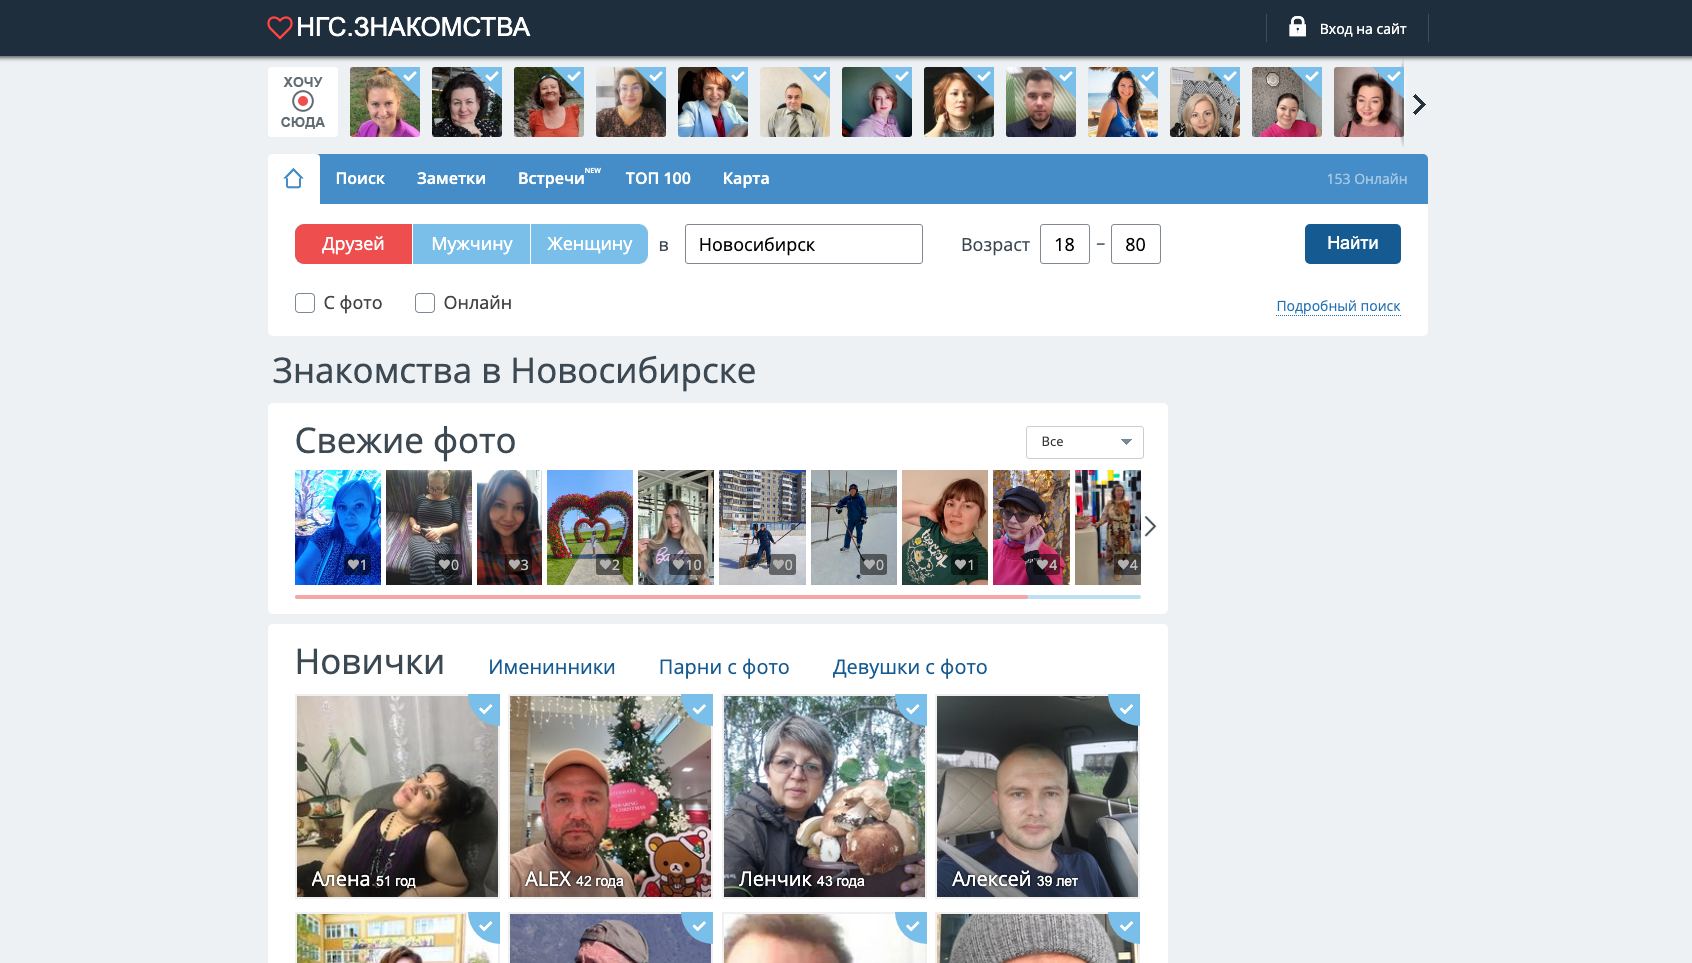Click the minimum age field 18
The image size is (1692, 963).
tap(1065, 244)
